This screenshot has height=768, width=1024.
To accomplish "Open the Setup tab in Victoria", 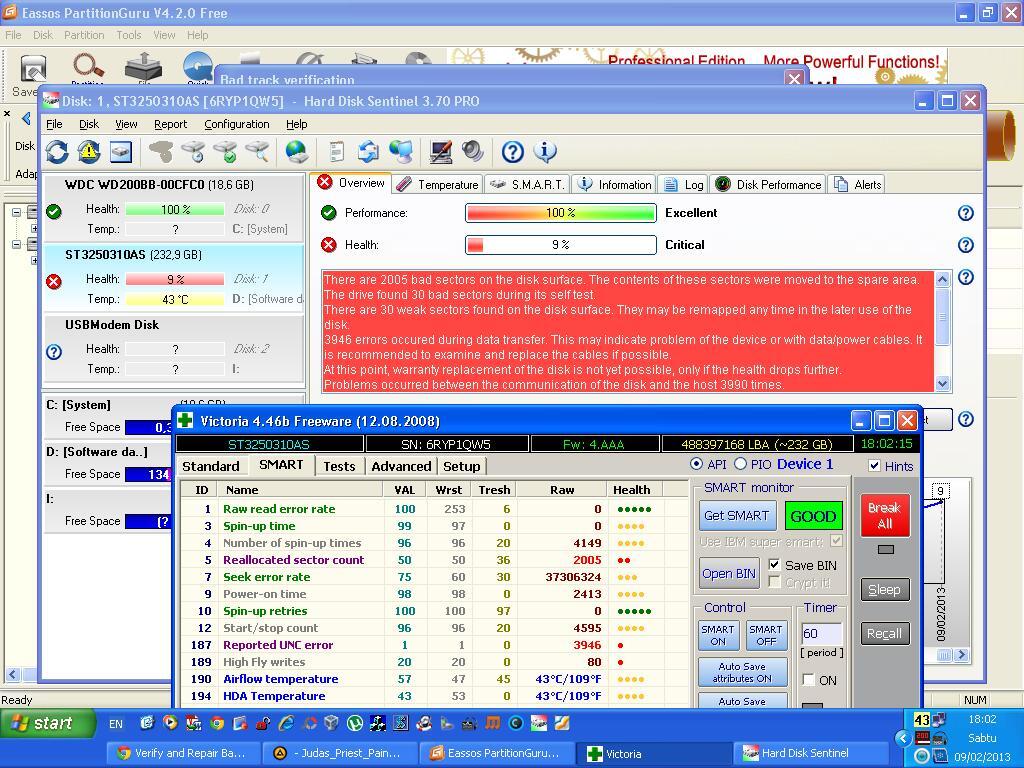I will point(462,466).
